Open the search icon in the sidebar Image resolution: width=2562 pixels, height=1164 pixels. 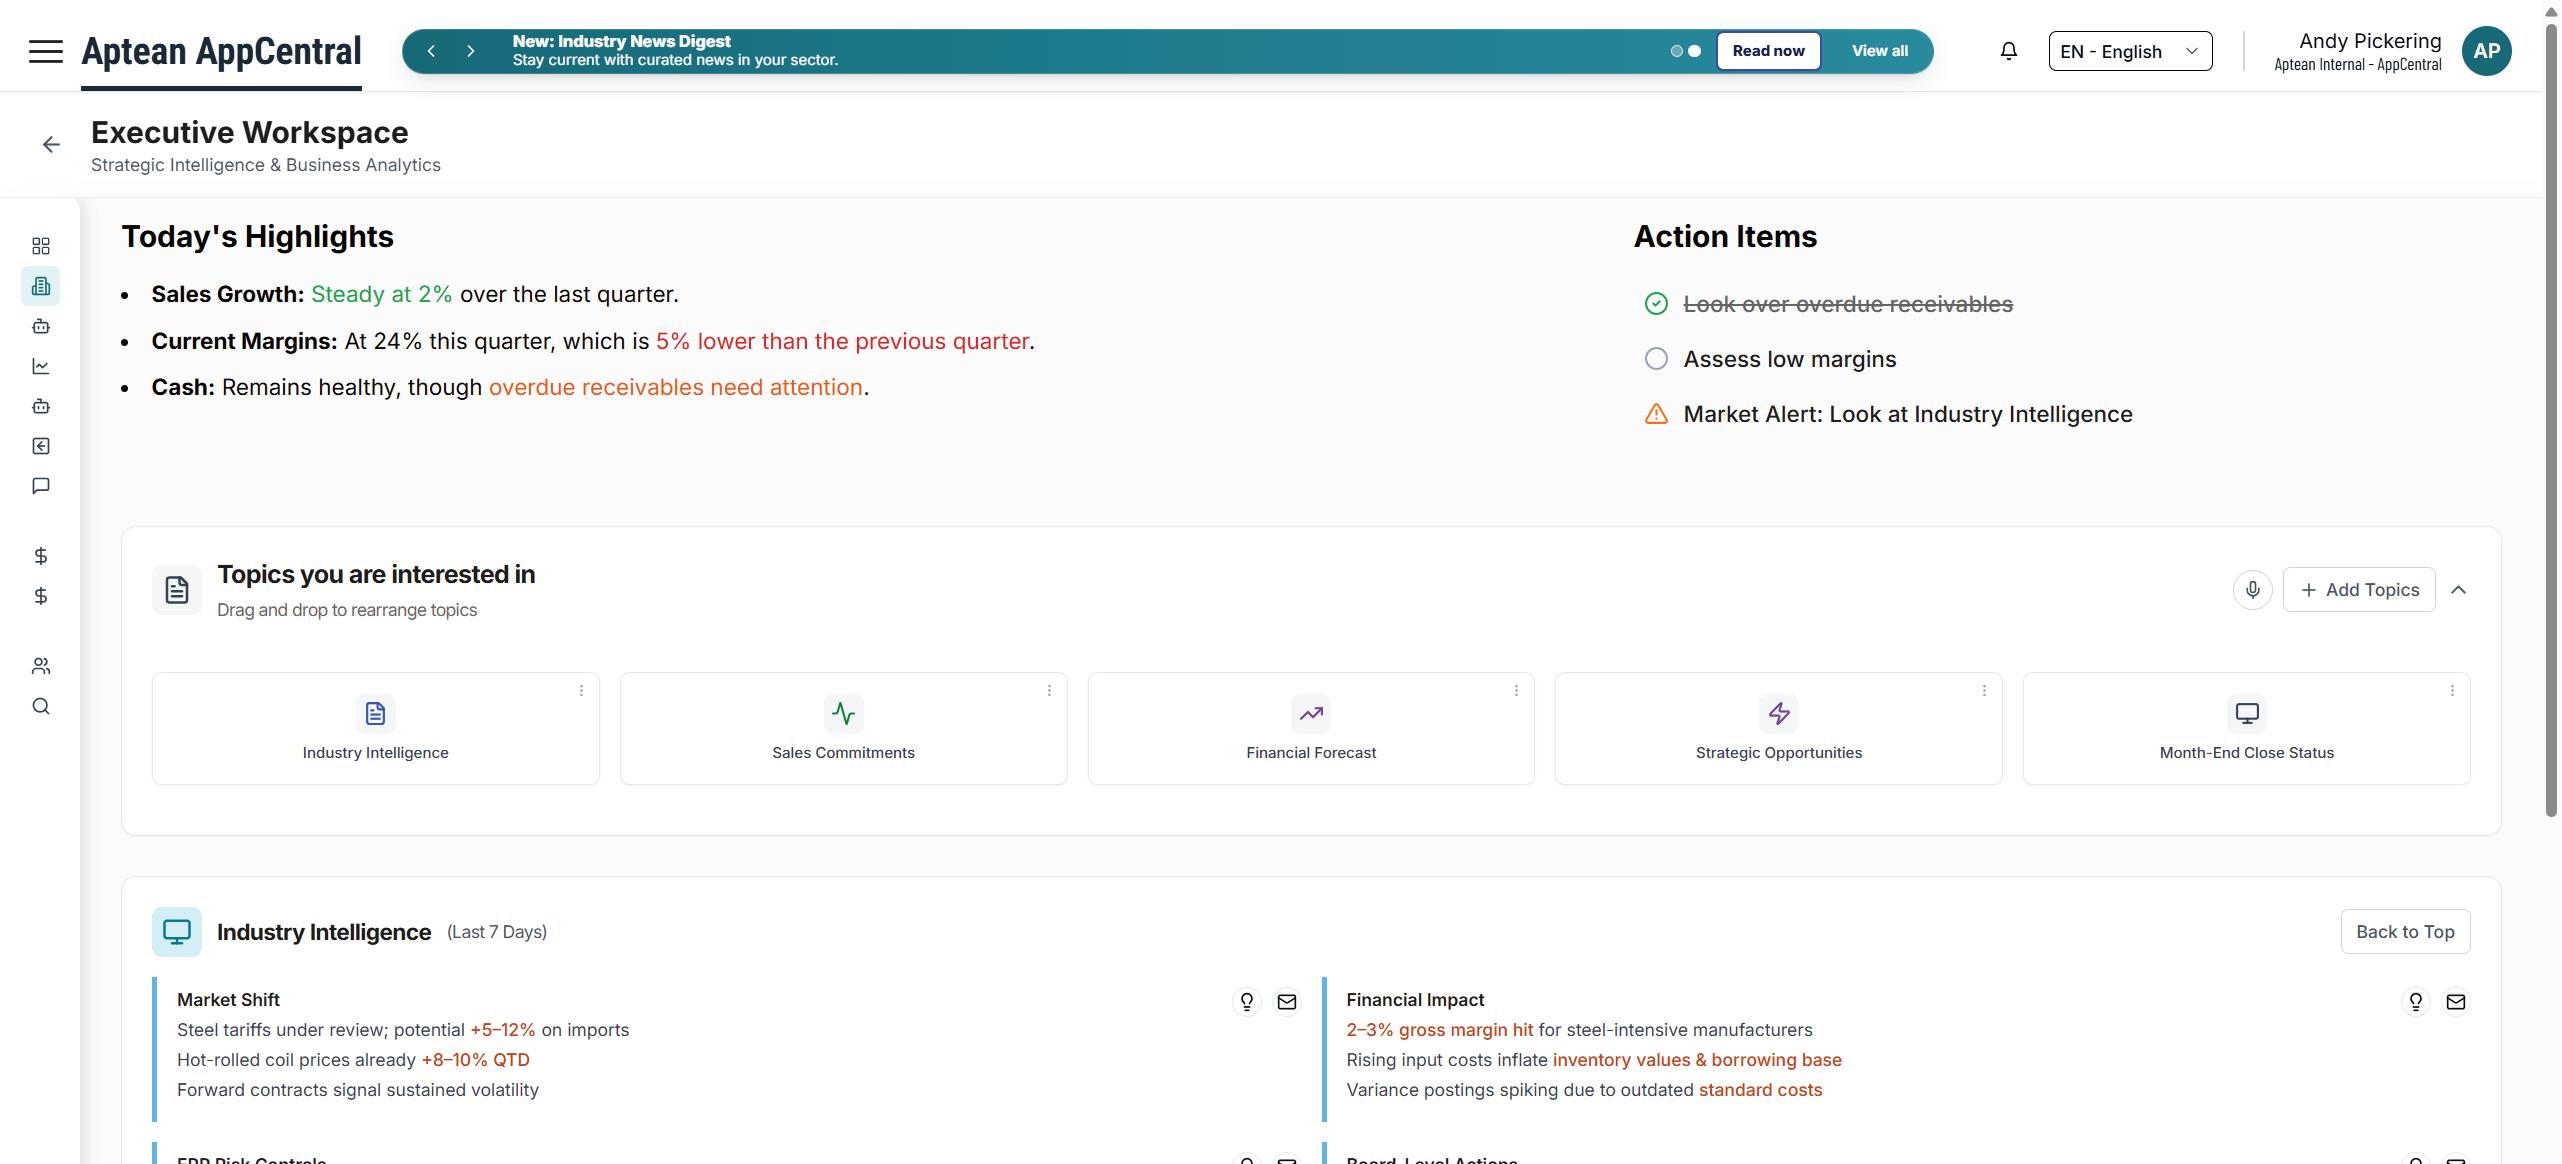click(41, 706)
